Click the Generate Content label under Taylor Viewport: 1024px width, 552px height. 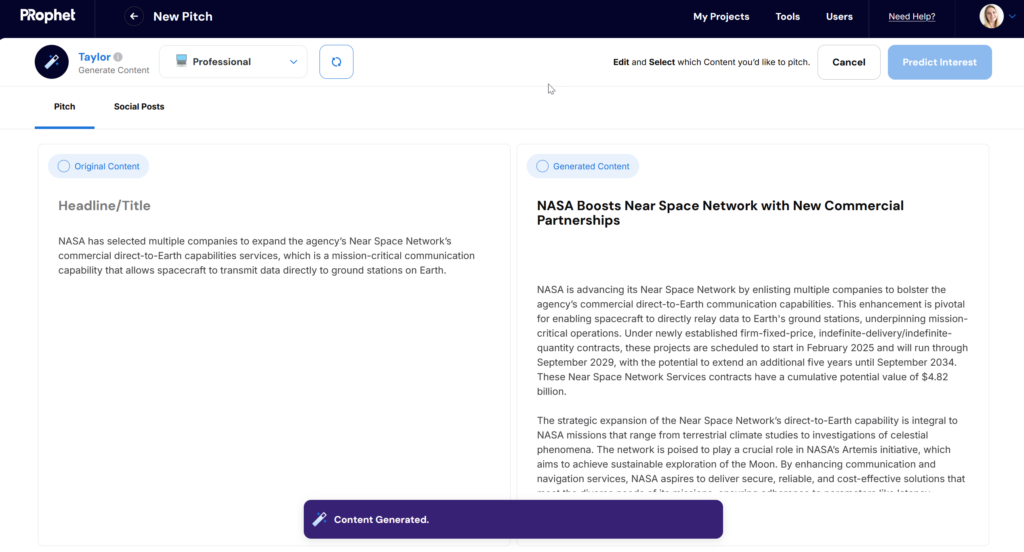coord(114,70)
